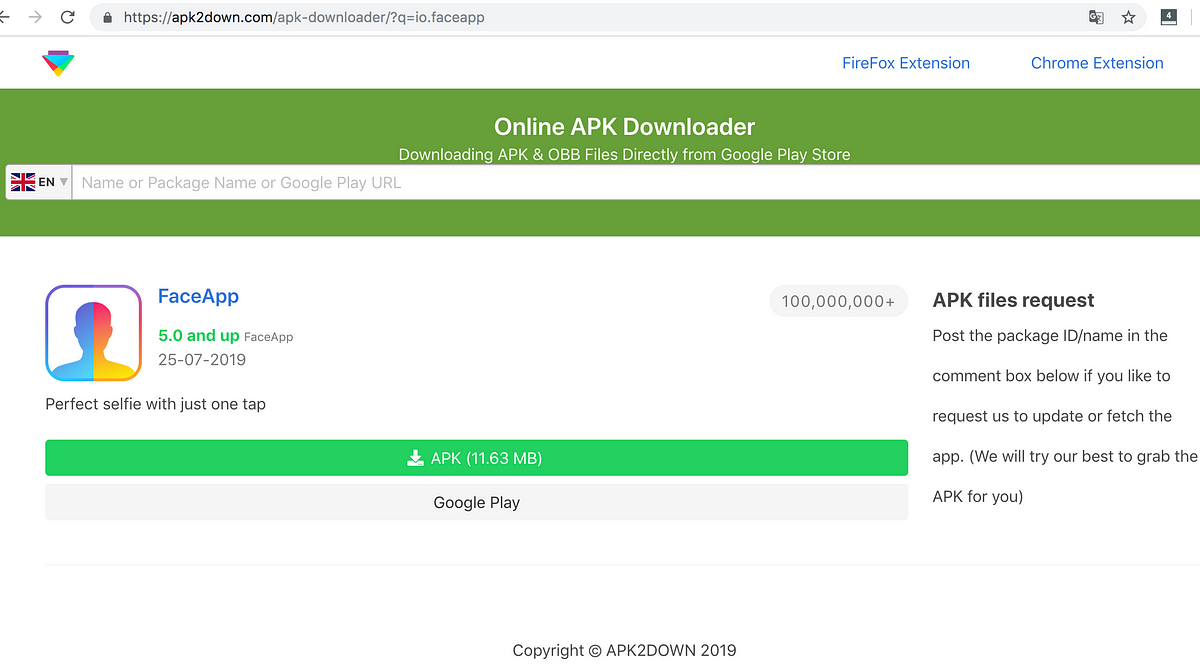Click the UK flag icon
Screen dimensions: 1200x667
pos(23,182)
